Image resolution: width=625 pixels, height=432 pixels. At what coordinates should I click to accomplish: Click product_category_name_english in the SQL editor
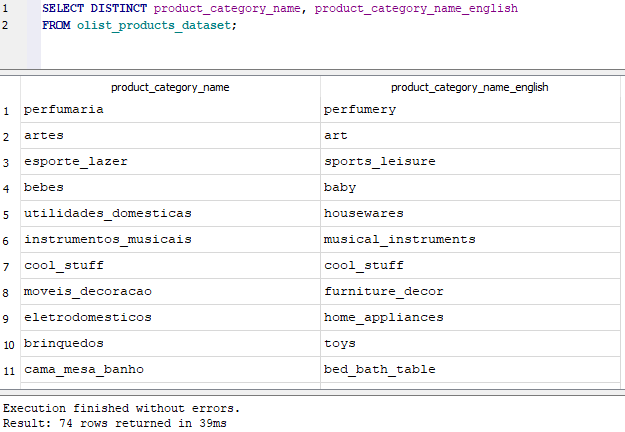[x=416, y=8]
